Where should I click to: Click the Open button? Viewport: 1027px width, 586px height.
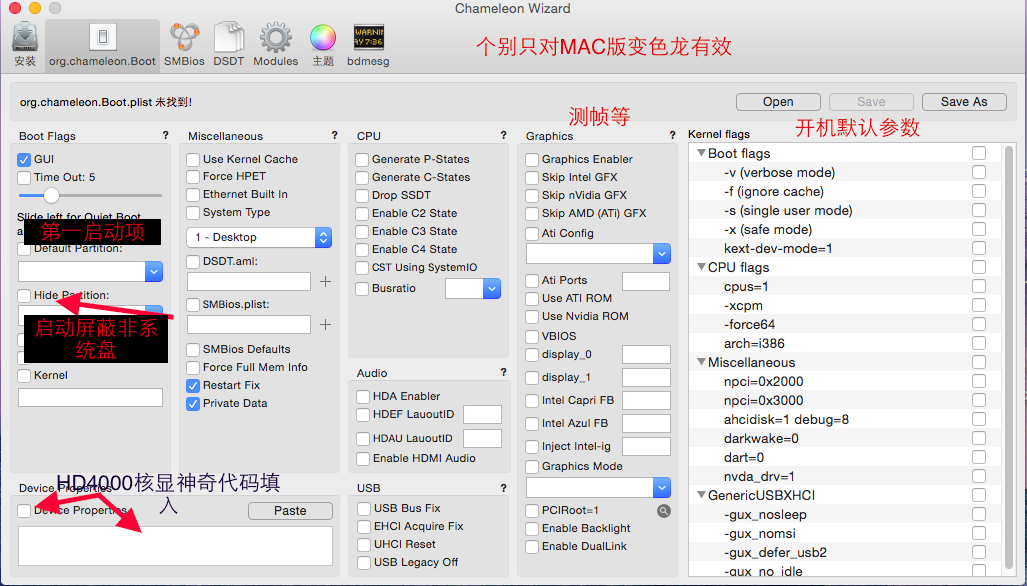778,101
